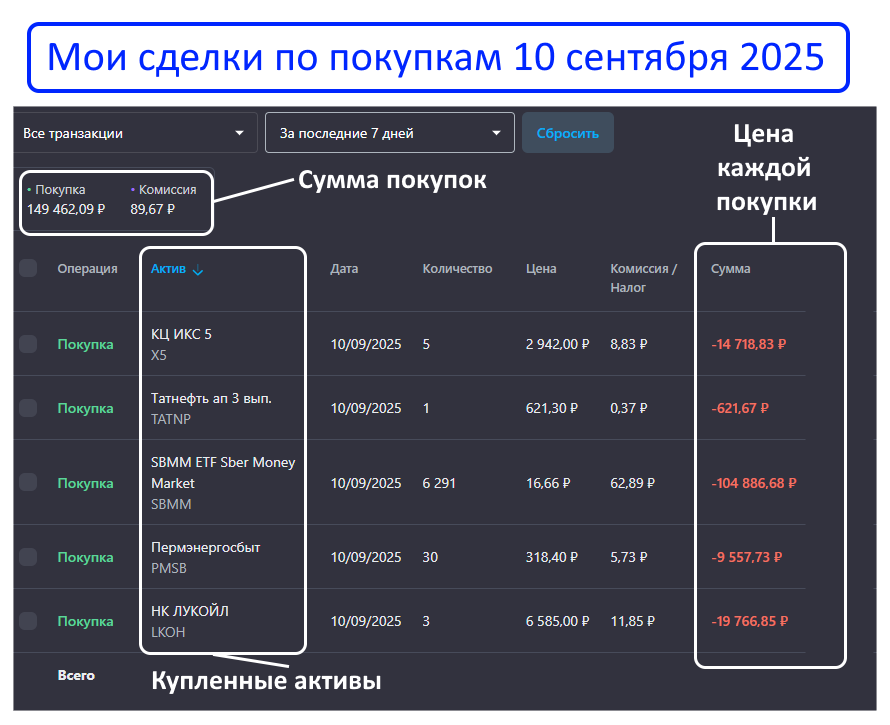The height and width of the screenshot is (725, 890).
Task: Enable the НК ЛУКОЙЛ row checkbox
Action: tap(28, 621)
